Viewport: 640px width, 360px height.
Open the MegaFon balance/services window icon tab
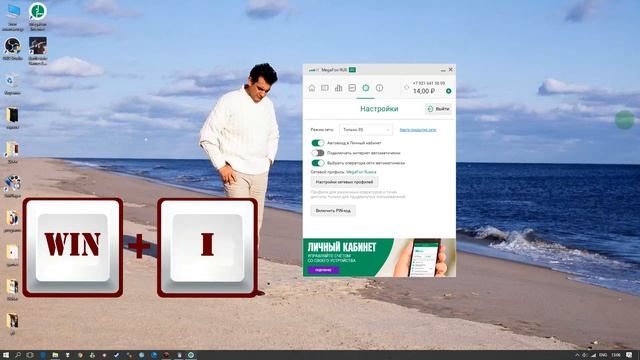(x=352, y=88)
